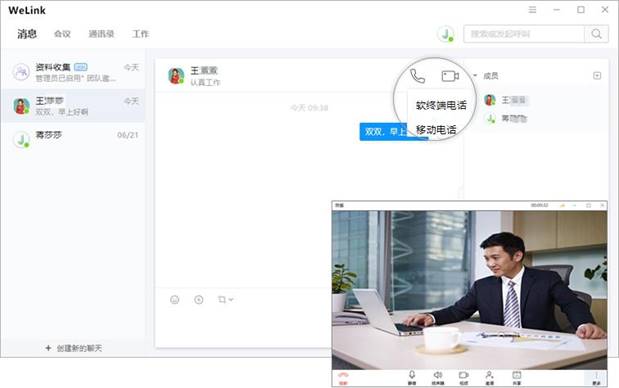Mute the microphone in the video call
Screen dimensions: 619x388
pyautogui.click(x=412, y=378)
